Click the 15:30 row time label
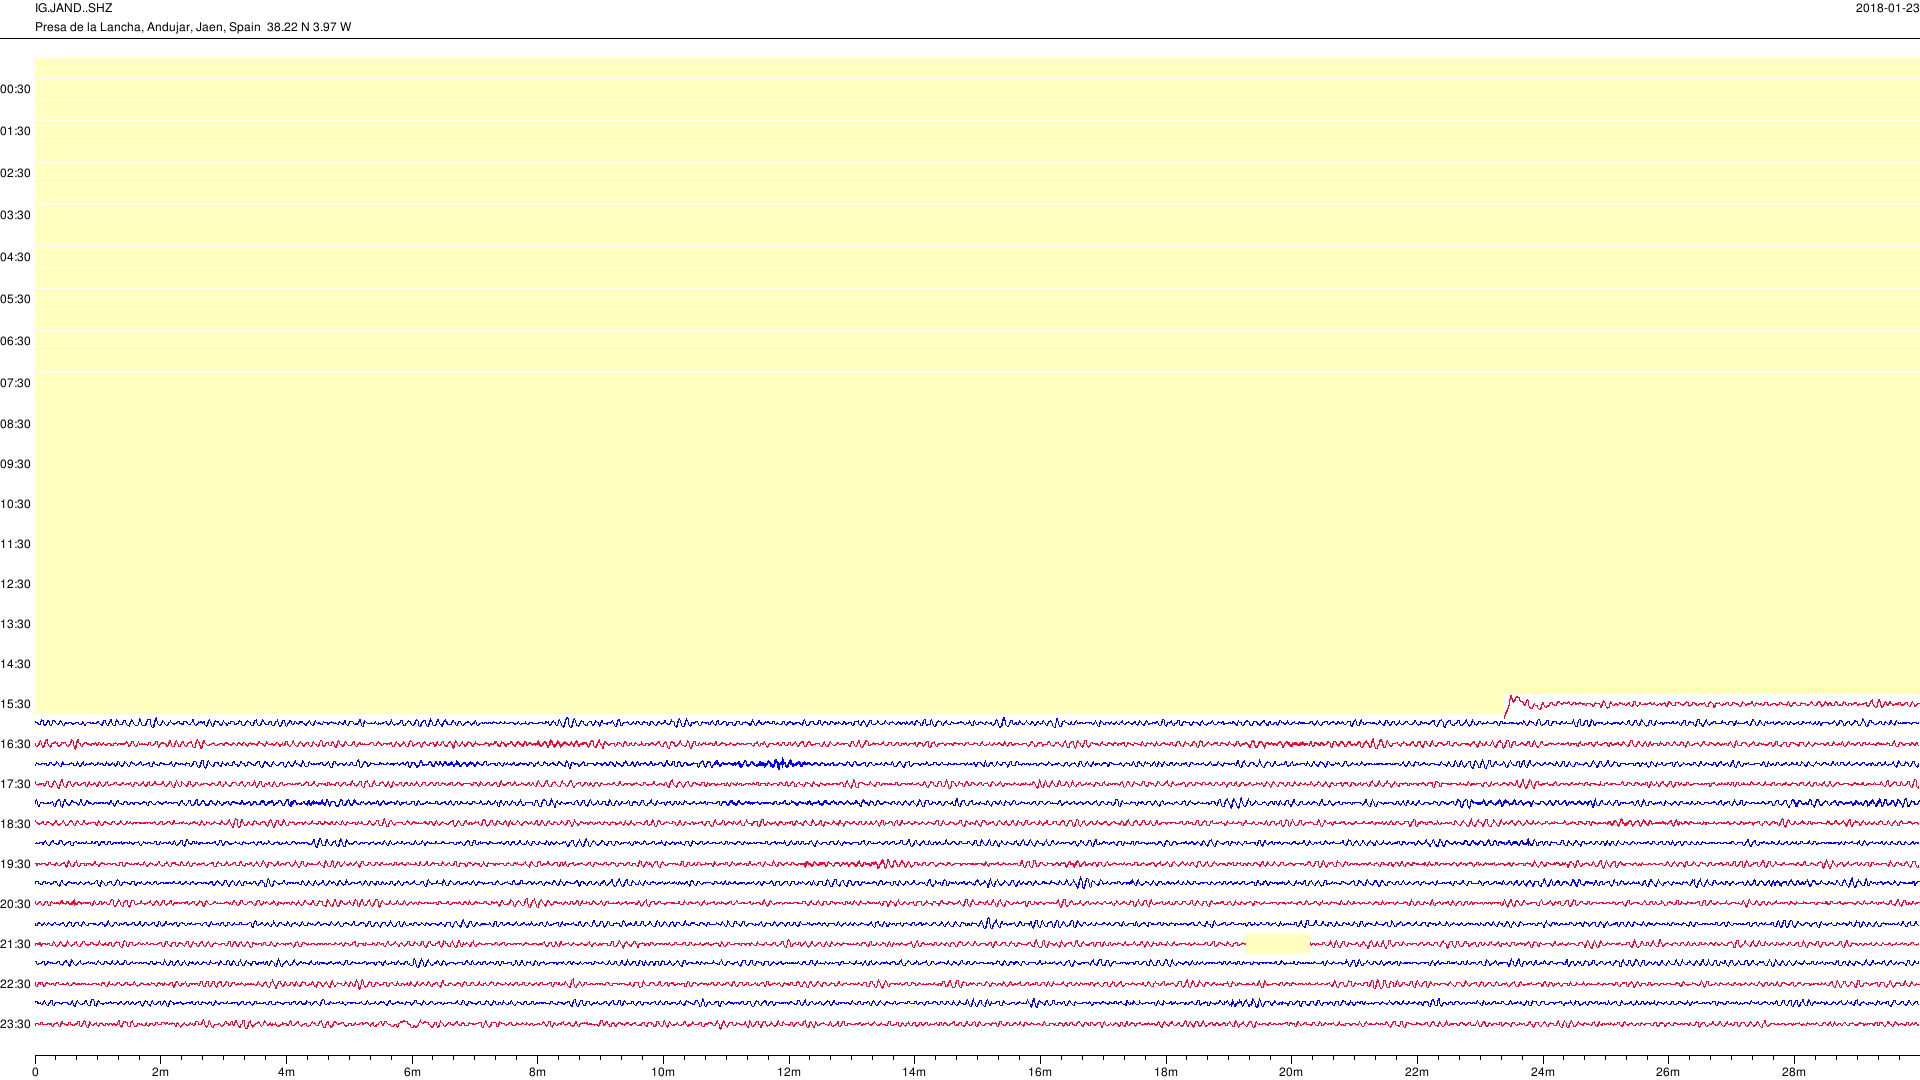This screenshot has height=1080, width=1920. point(15,704)
